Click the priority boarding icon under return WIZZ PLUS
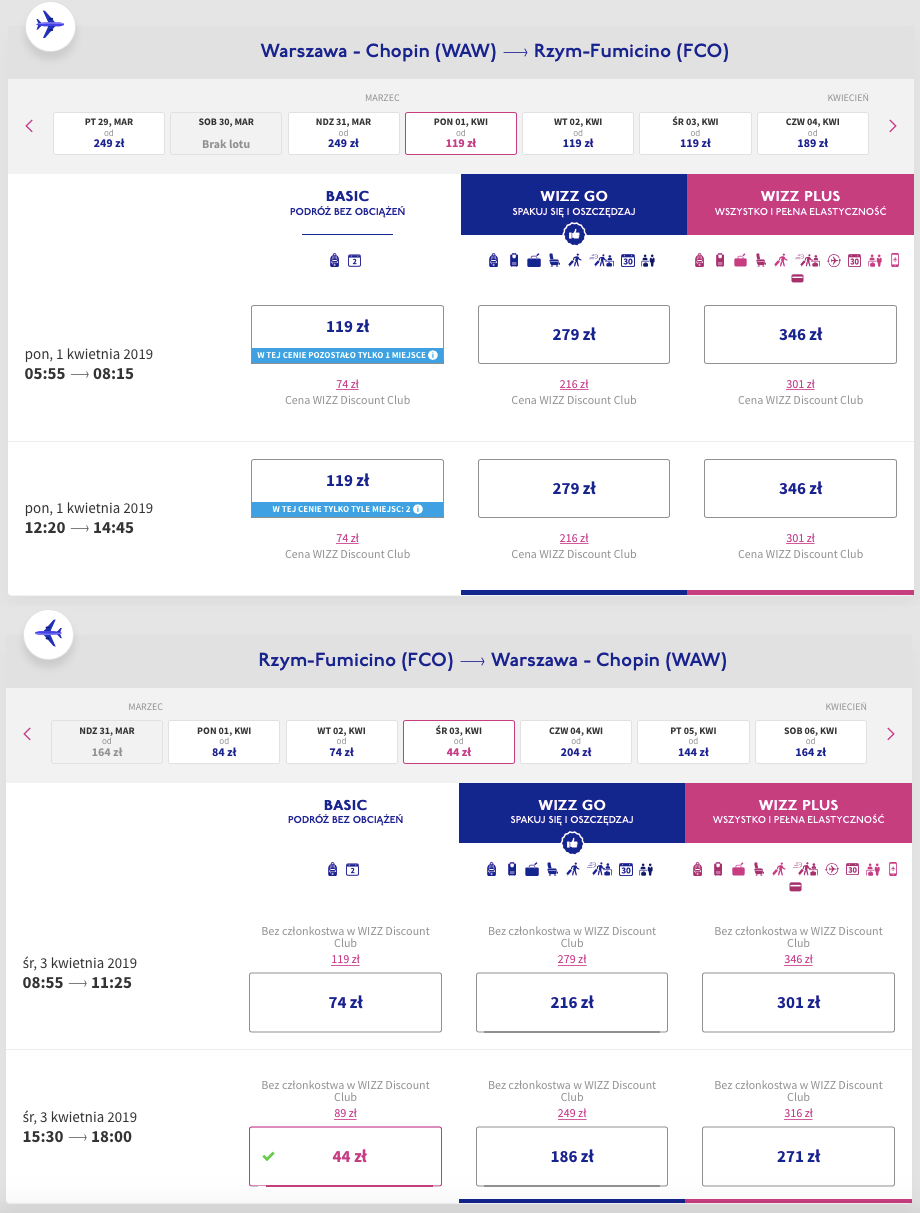920x1213 pixels. (778, 870)
